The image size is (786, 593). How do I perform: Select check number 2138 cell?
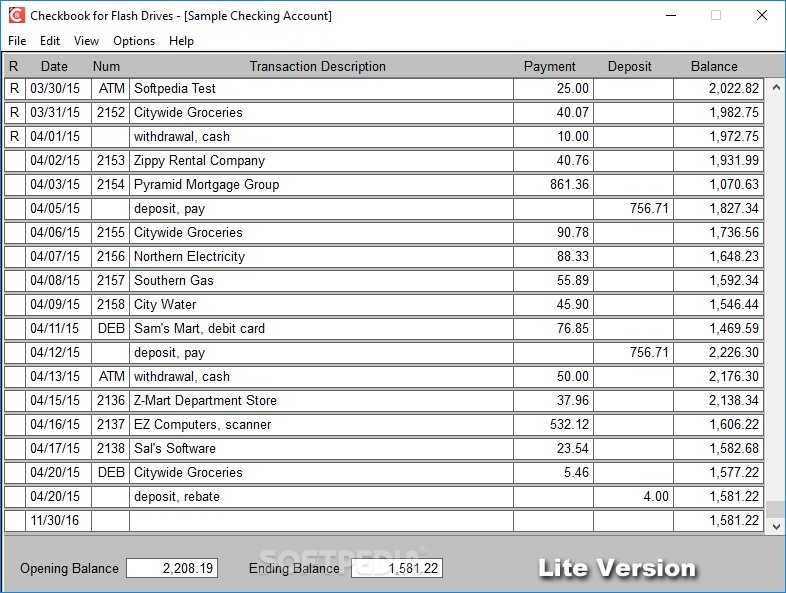click(x=110, y=449)
